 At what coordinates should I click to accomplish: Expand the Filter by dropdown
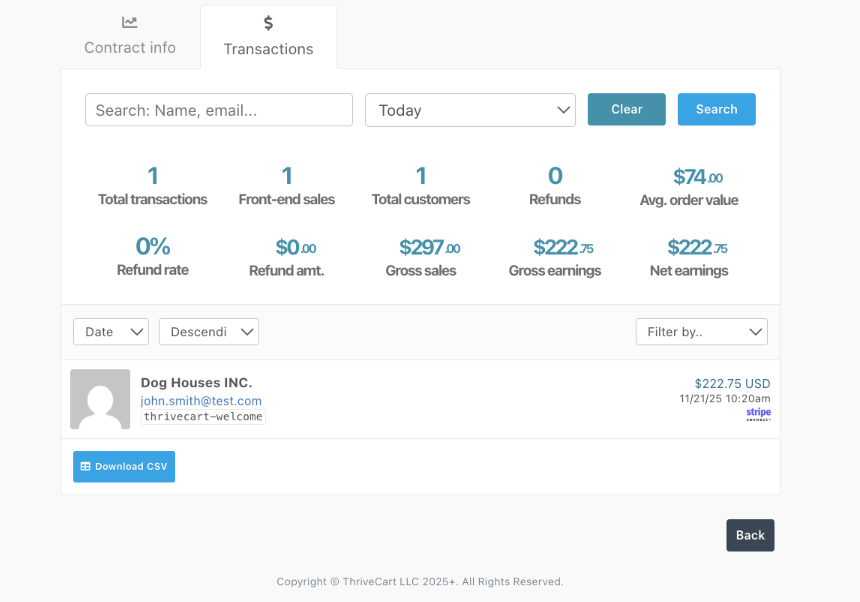(x=701, y=332)
